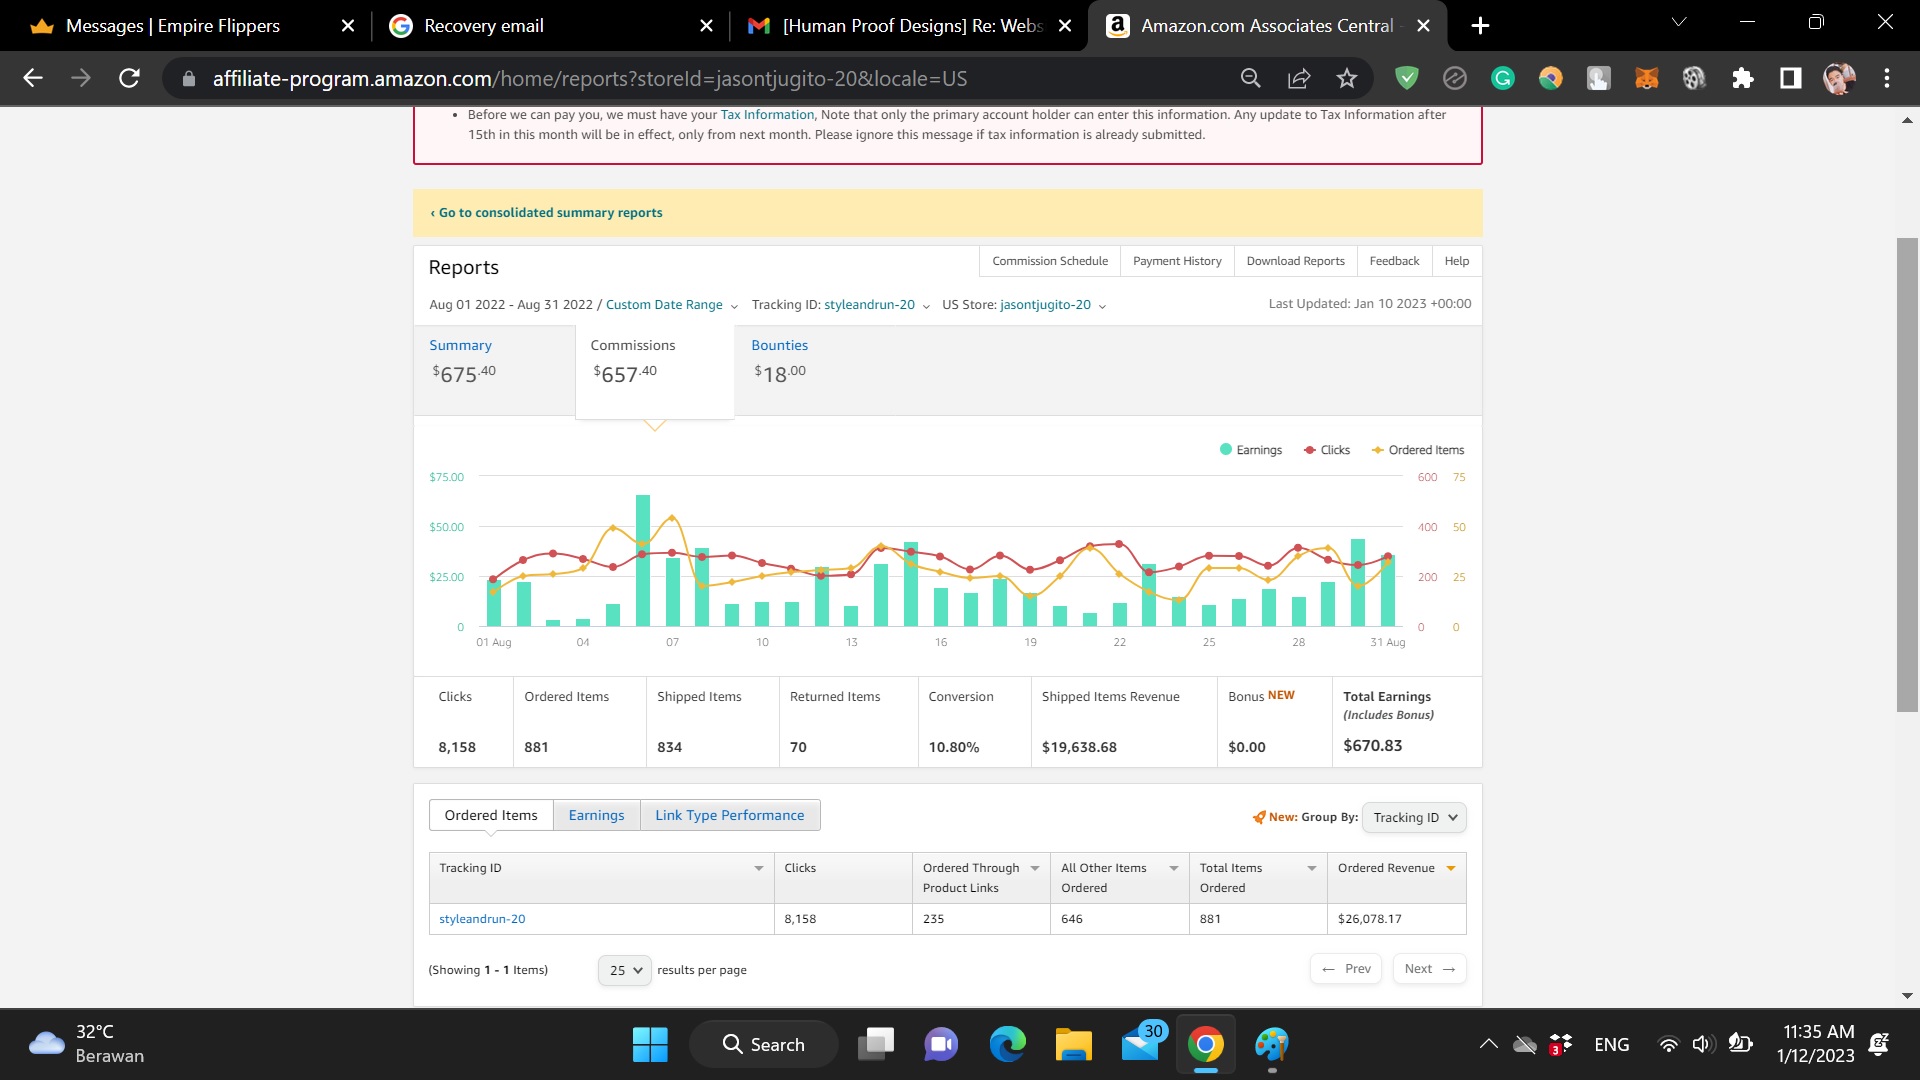
Task: Switch to the Link Type Performance tab
Action: tap(729, 815)
